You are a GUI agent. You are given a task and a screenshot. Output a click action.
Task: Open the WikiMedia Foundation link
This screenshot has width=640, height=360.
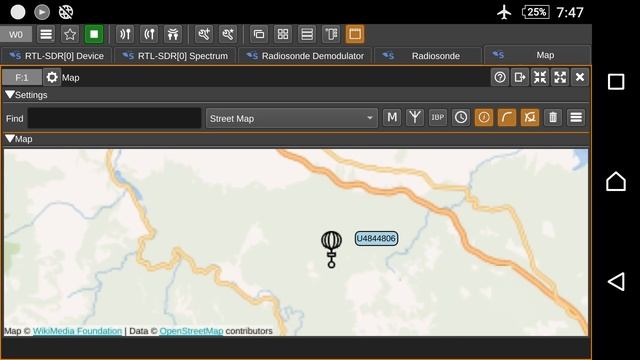77,331
